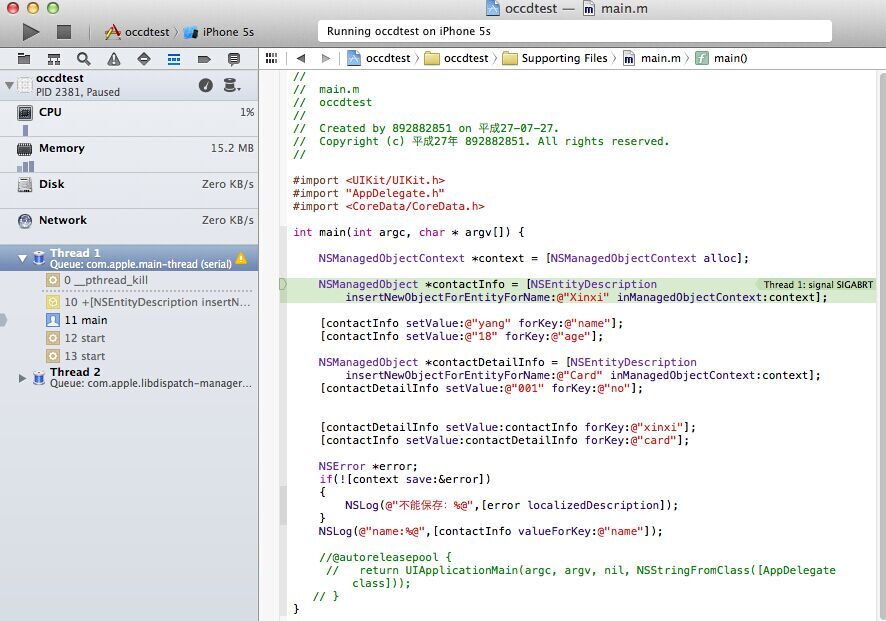886x621 pixels.
Task: Go back in editor history
Action: 301,58
